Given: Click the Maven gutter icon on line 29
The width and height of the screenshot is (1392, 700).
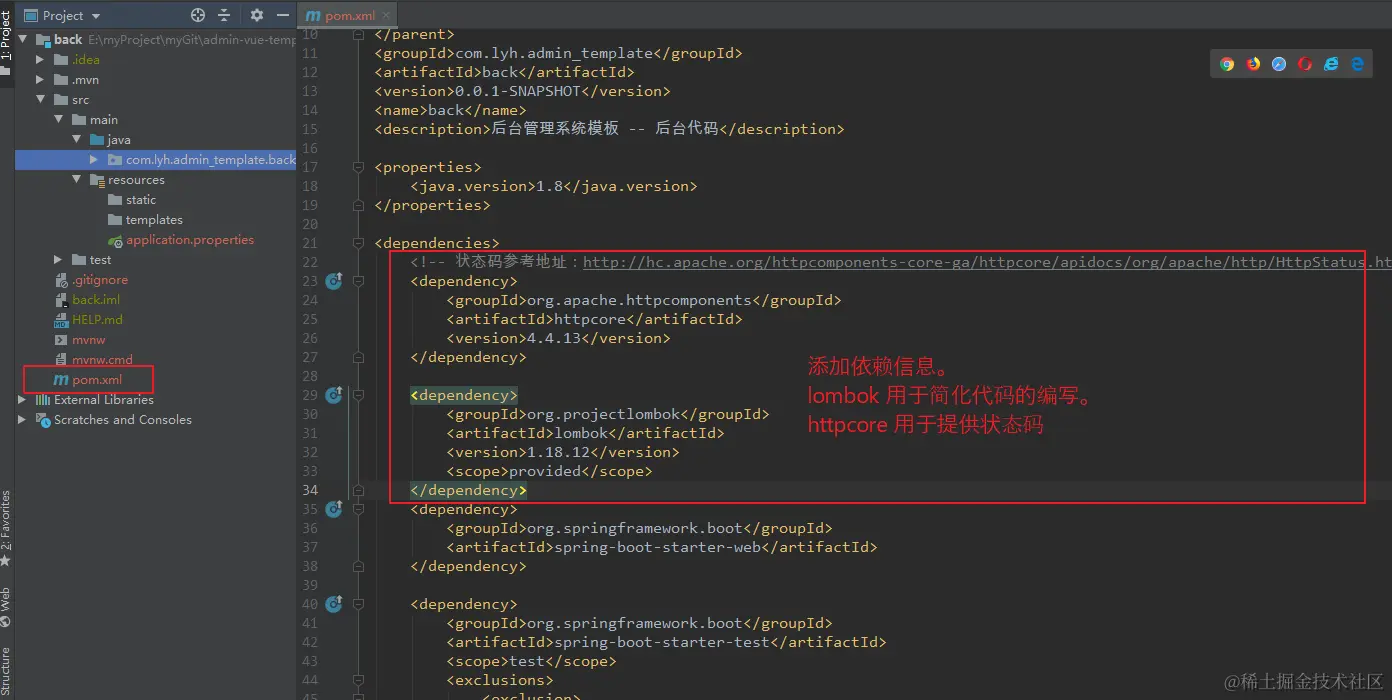Looking at the screenshot, I should tap(334, 395).
